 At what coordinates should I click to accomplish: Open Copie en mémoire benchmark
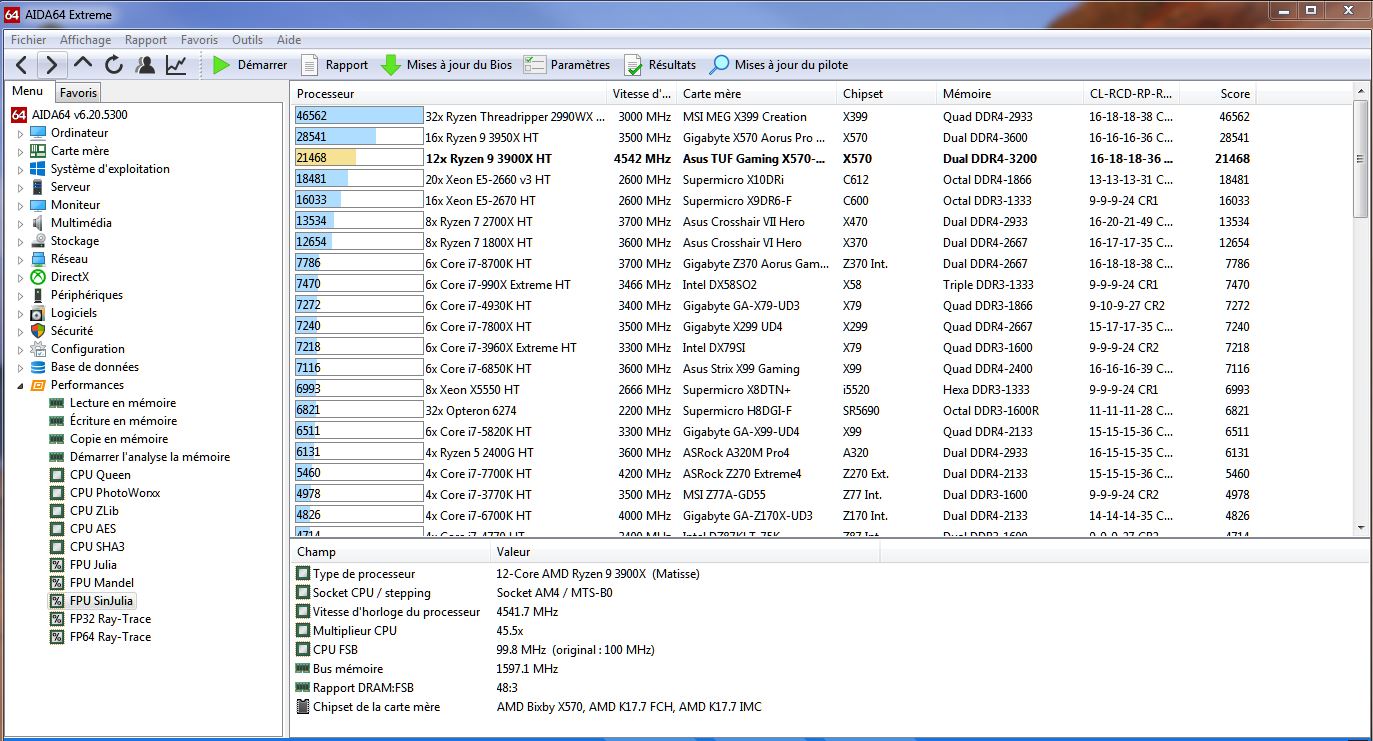click(x=119, y=439)
